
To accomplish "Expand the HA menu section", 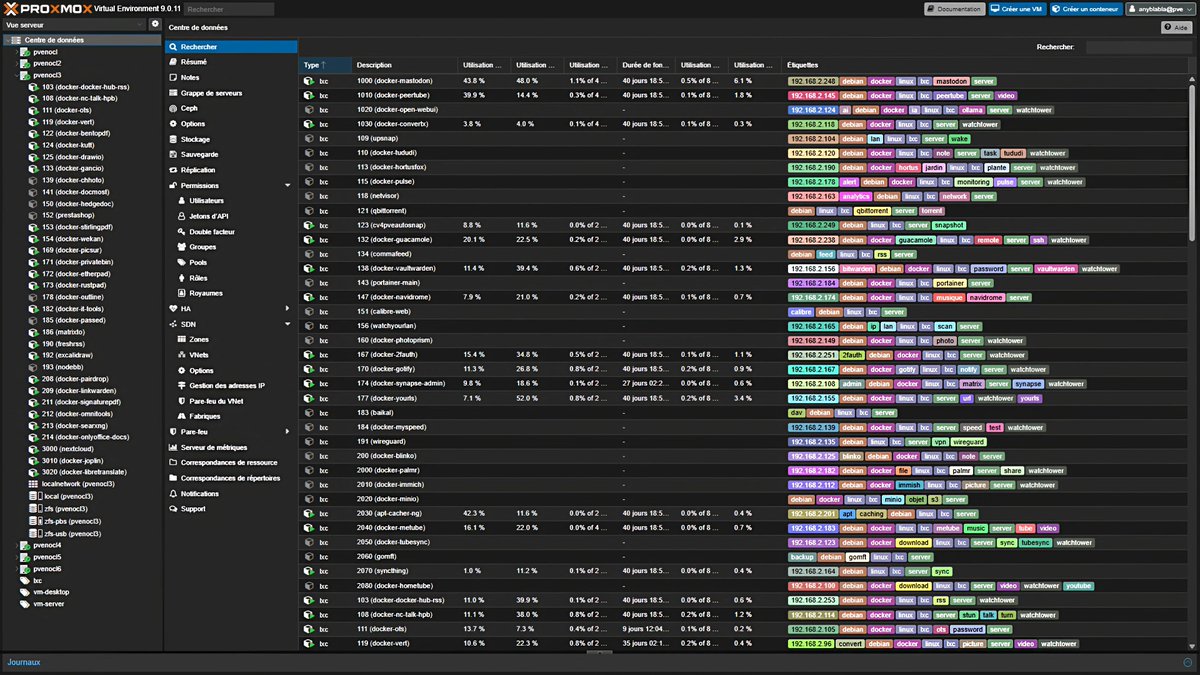I will click(x=288, y=309).
